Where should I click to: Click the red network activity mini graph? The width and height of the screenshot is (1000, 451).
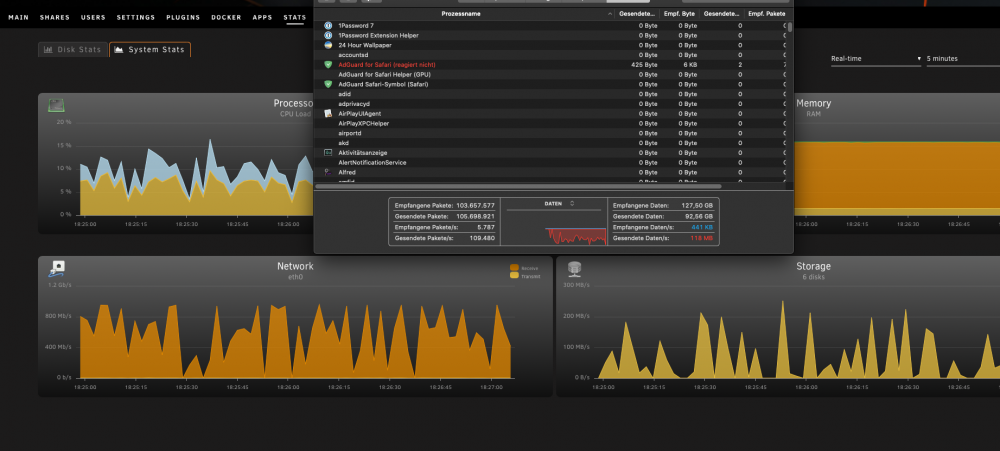tap(575, 235)
